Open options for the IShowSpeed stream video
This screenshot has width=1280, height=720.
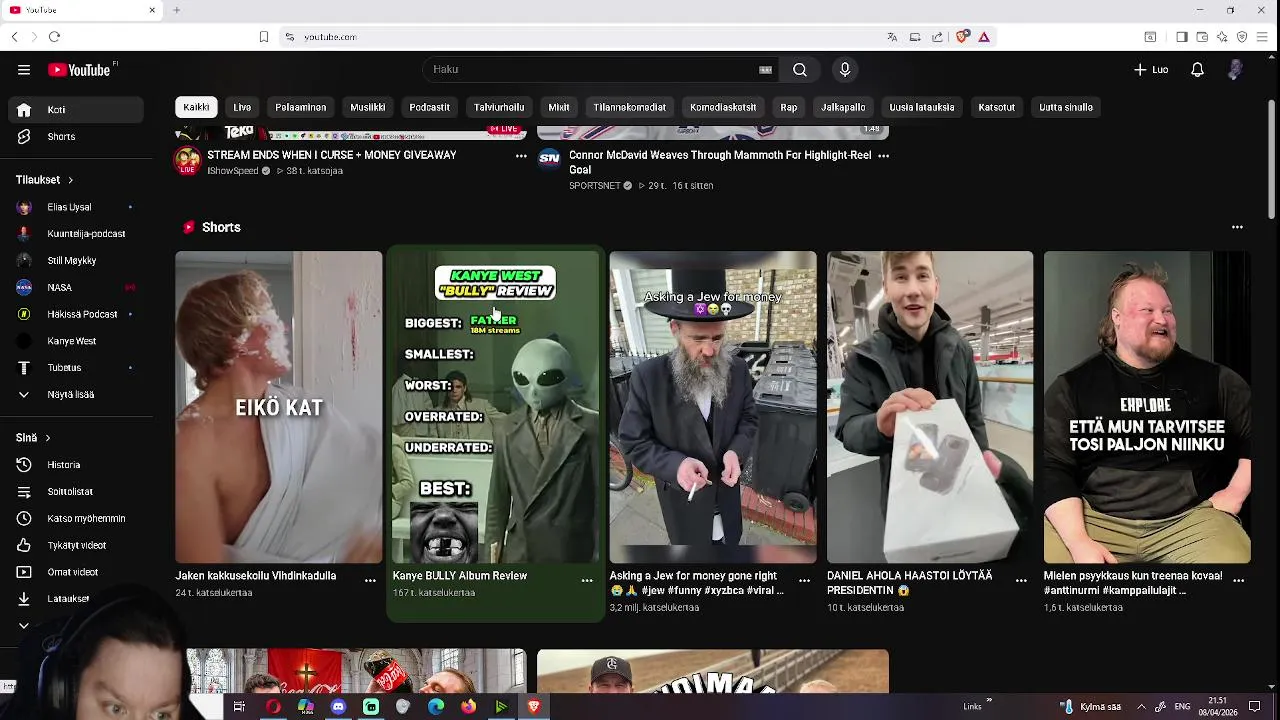521,156
